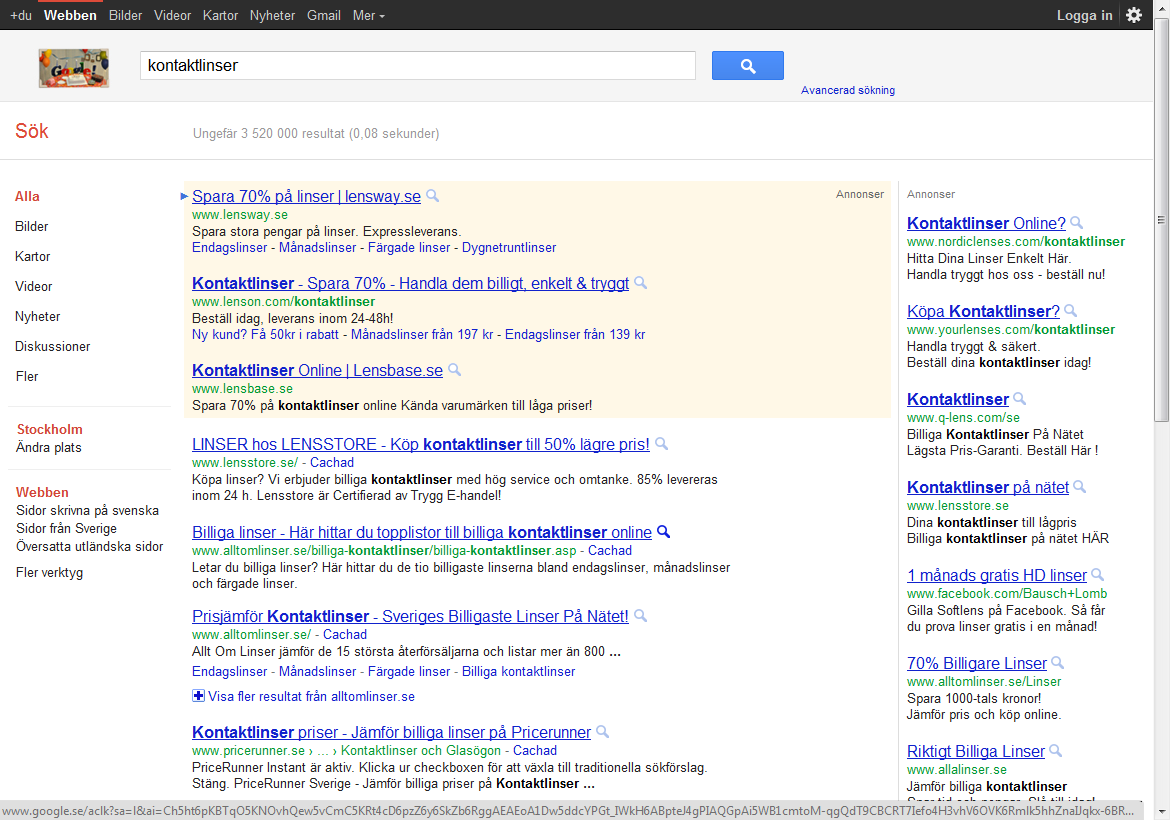Viewport: 1170px width, 820px height.
Task: Open '1 månads gratis HD linser' ad
Action: coord(997,575)
